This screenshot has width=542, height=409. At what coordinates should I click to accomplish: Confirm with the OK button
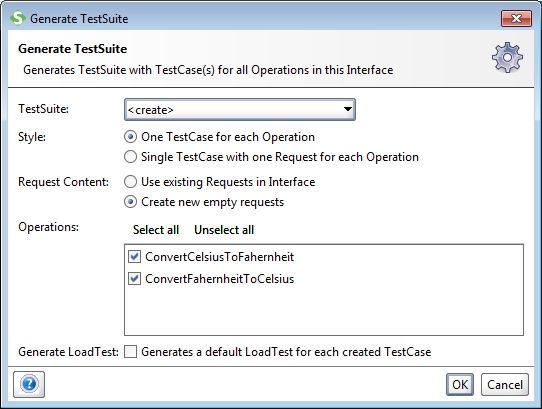coord(460,384)
